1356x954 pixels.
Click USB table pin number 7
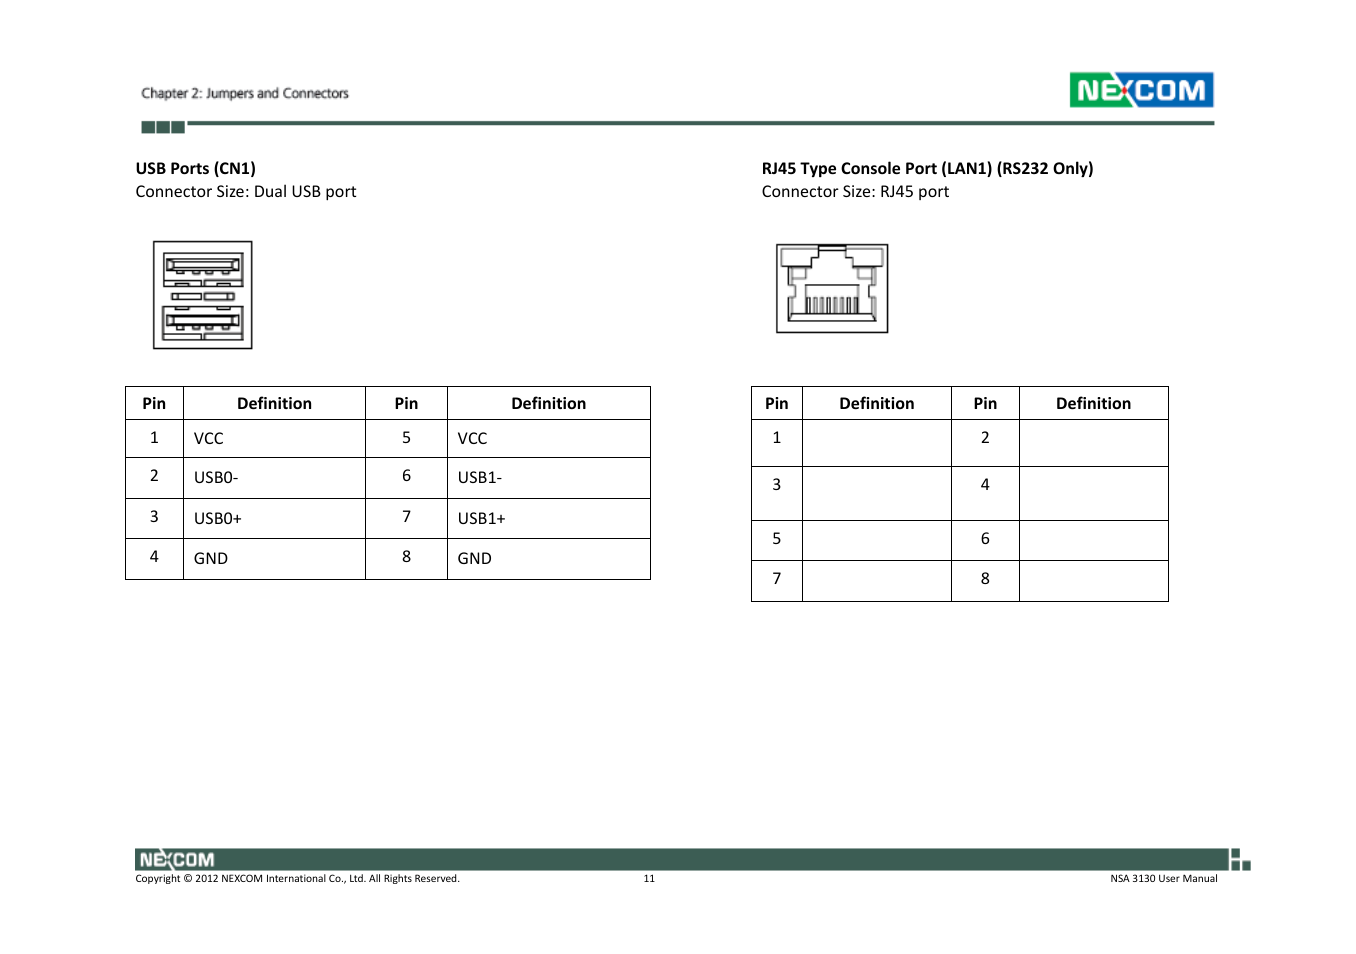tap(406, 517)
